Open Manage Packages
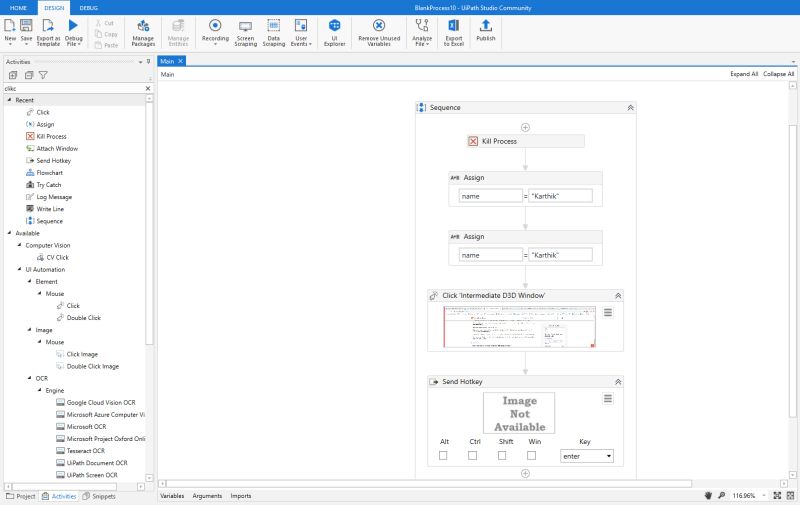 [143, 32]
